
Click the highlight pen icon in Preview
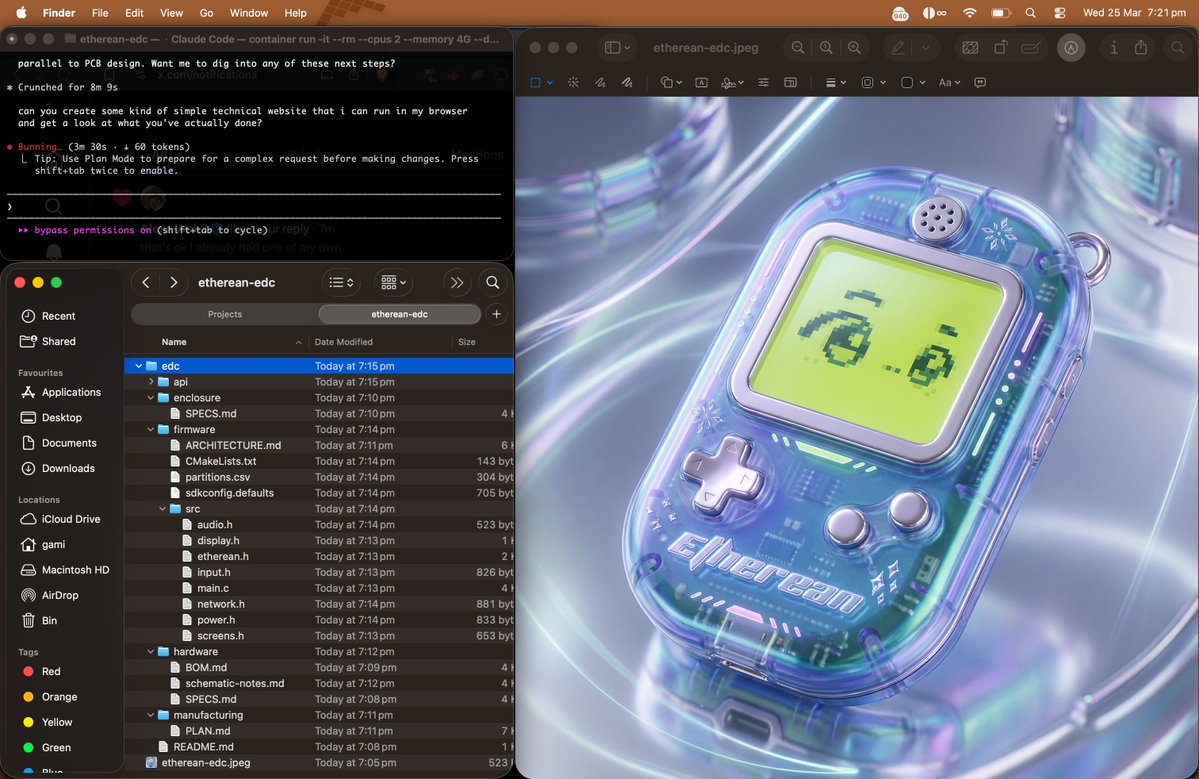pyautogui.click(x=898, y=47)
